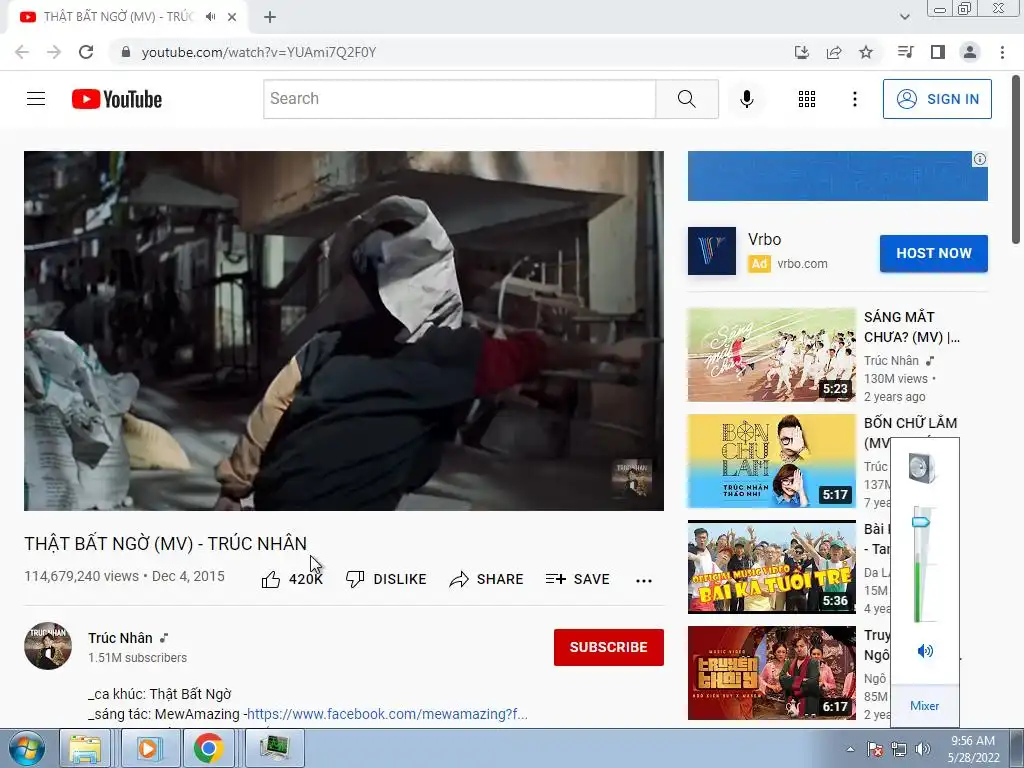Viewport: 1024px width, 768px height.
Task: Click the install app icon in address bar
Action: pos(801,52)
